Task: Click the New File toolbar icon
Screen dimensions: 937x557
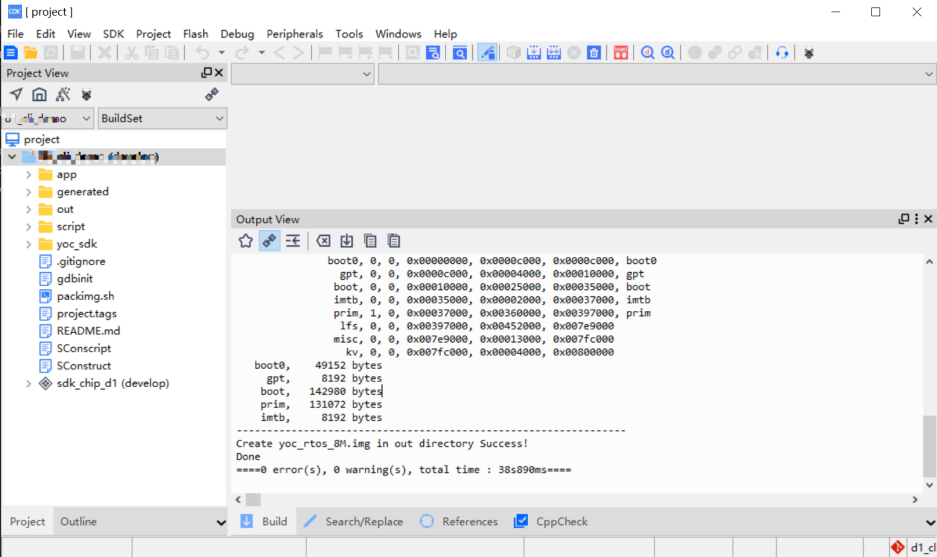Action: click(11, 53)
